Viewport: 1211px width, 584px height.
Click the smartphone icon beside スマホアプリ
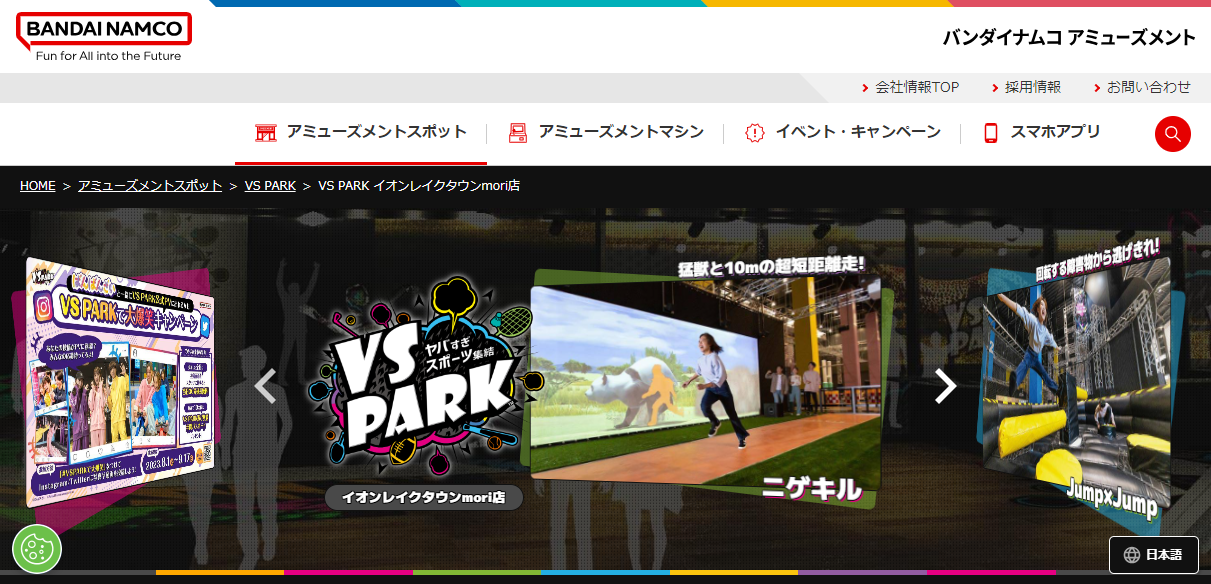coord(991,132)
